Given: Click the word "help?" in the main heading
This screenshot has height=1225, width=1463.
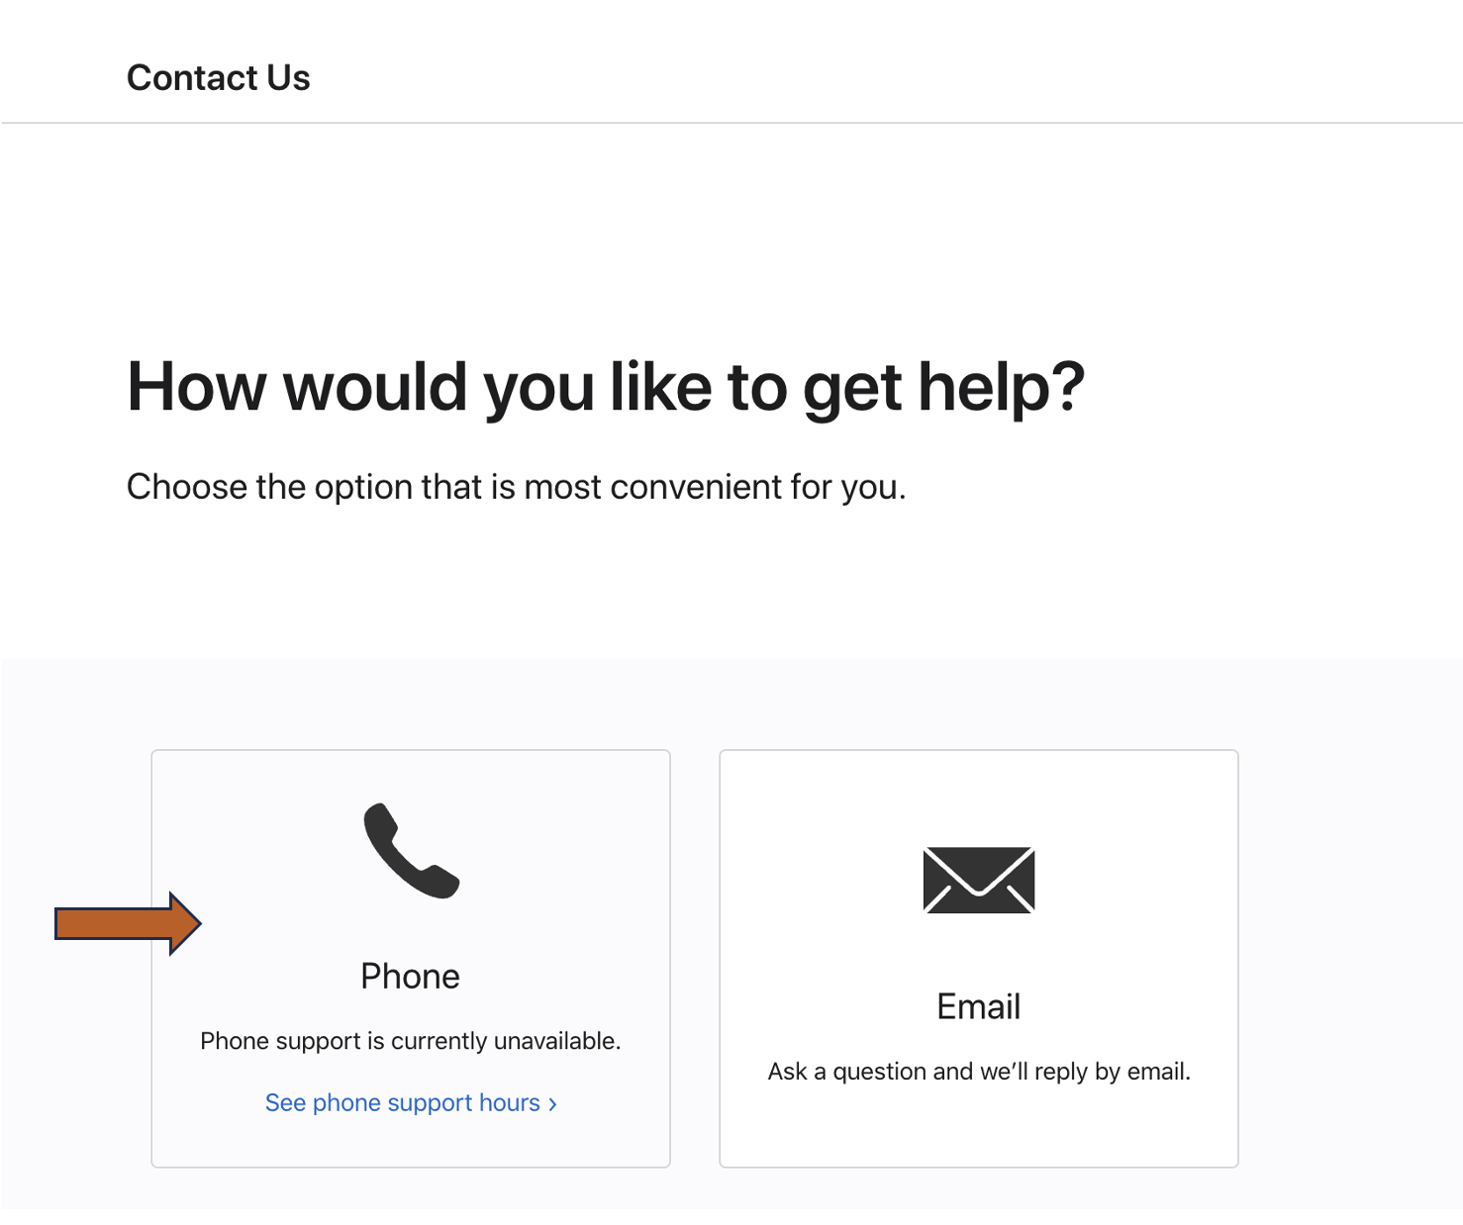Looking at the screenshot, I should tap(1001, 387).
